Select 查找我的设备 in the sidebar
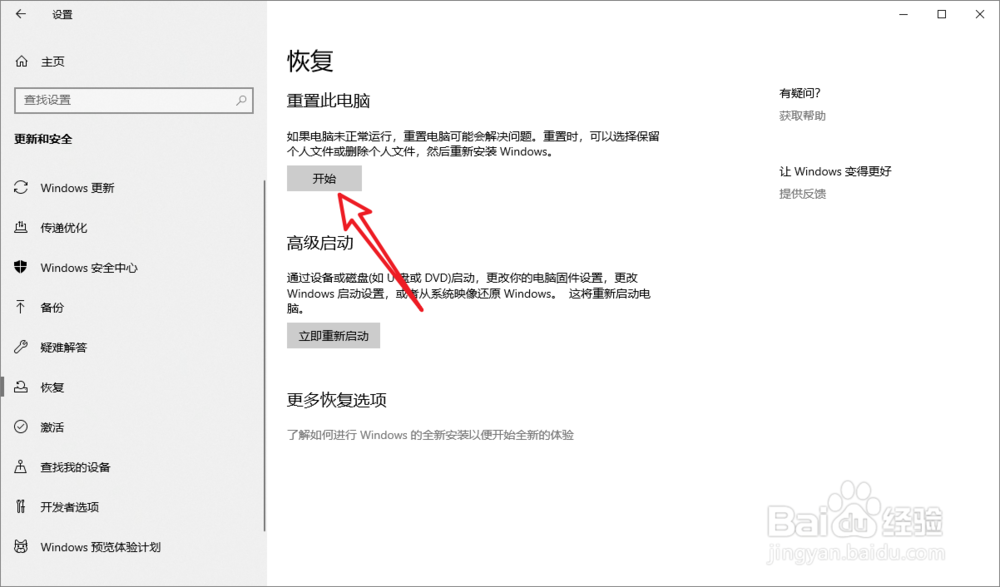 (75, 467)
